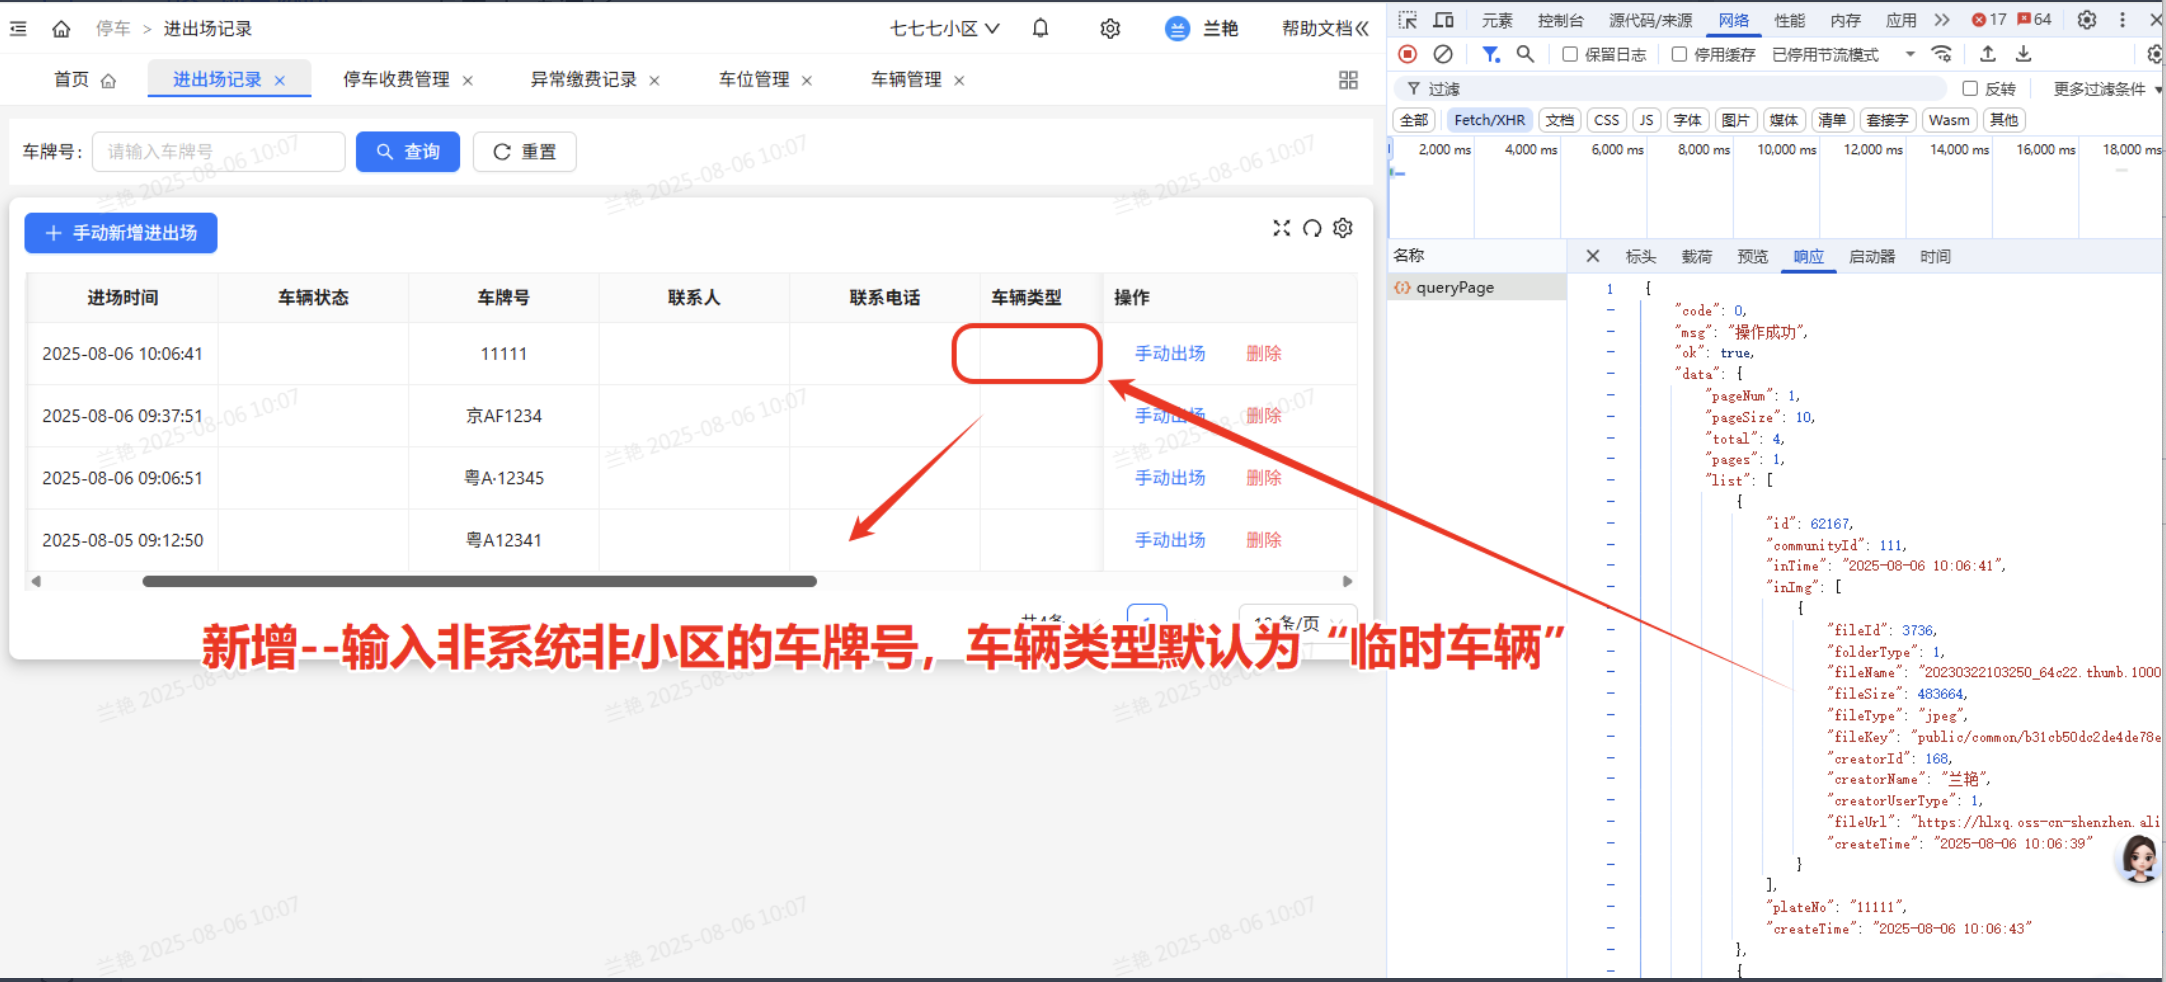Expand the 更多过滤条件 filter options

pos(2100,88)
